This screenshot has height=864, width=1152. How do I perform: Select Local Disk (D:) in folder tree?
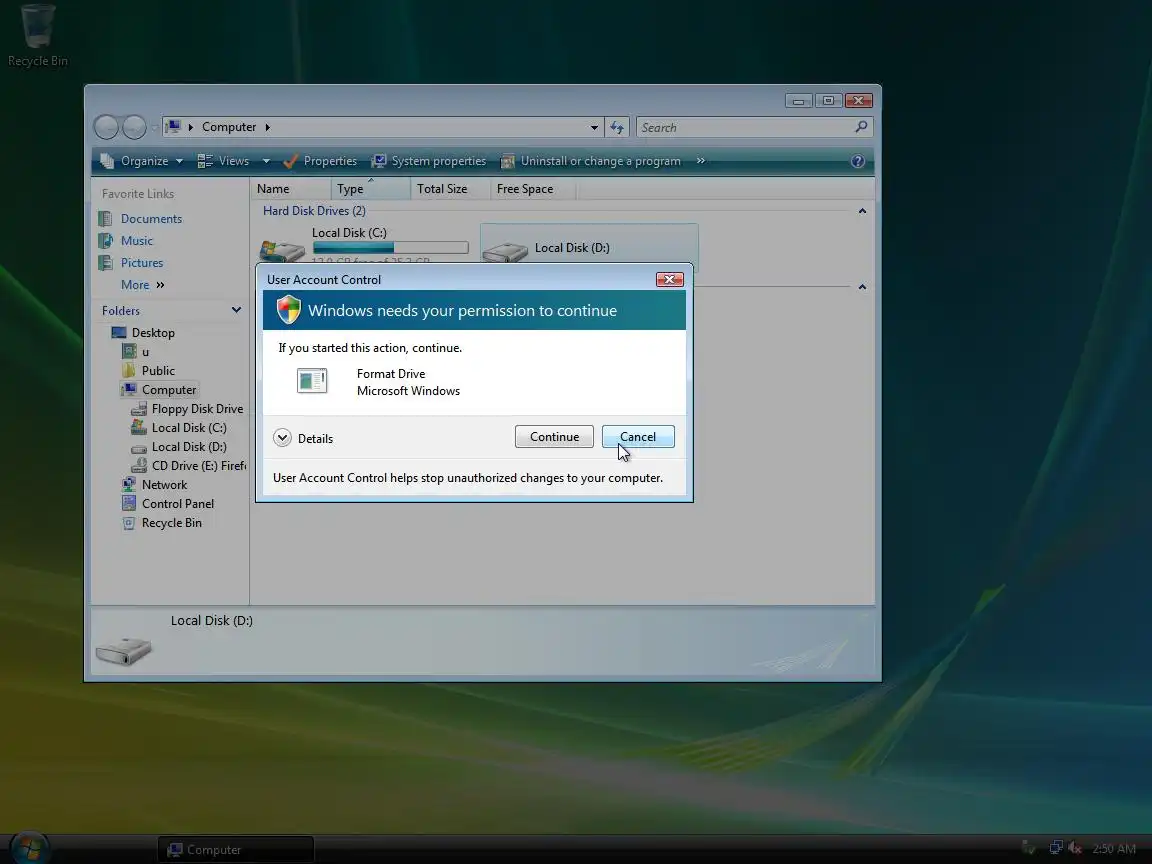coord(189,447)
